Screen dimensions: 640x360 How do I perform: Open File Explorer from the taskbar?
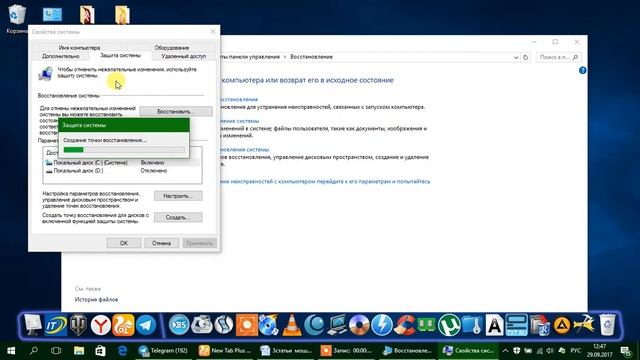[x=79, y=351]
